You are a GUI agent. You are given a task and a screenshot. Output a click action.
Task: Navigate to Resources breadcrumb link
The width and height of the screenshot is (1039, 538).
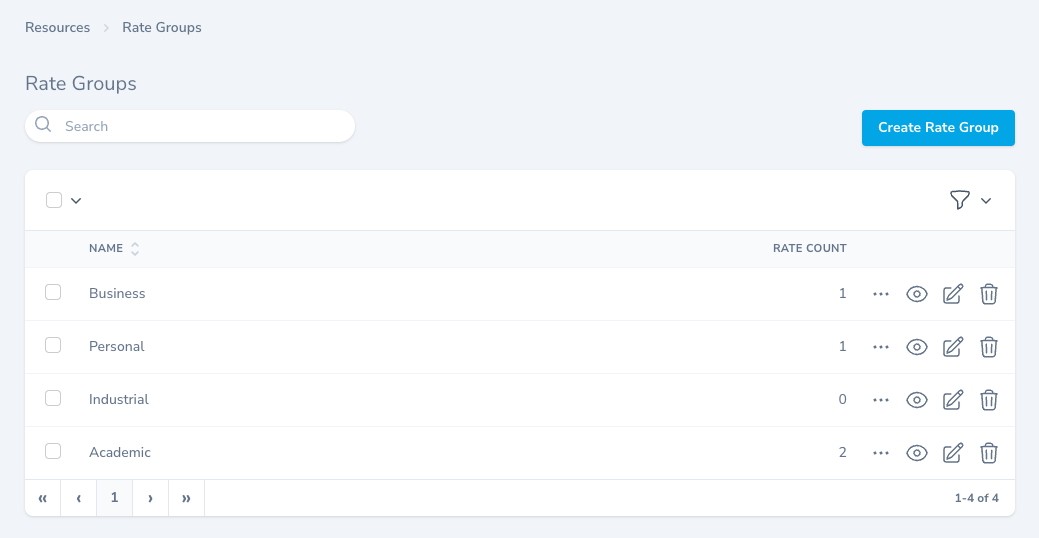(58, 28)
